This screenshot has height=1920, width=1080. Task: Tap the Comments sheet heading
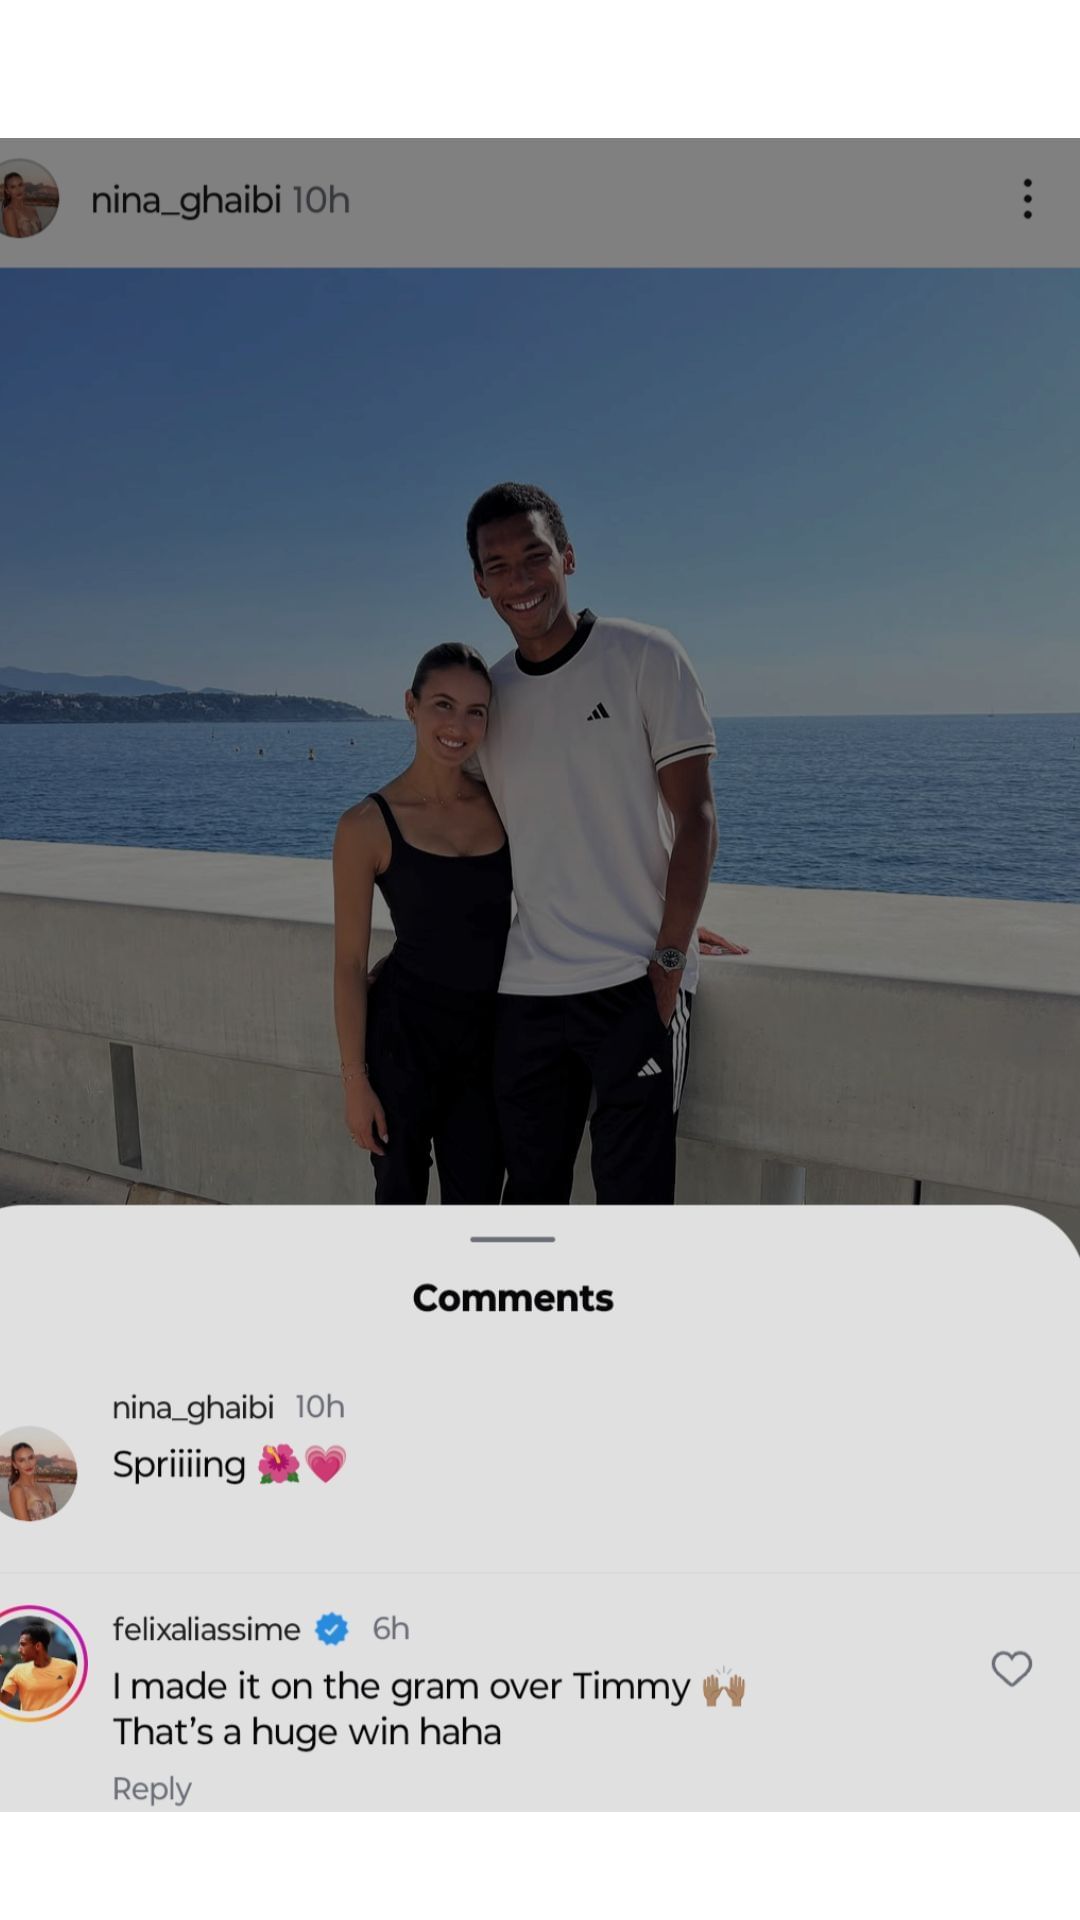(x=513, y=1298)
